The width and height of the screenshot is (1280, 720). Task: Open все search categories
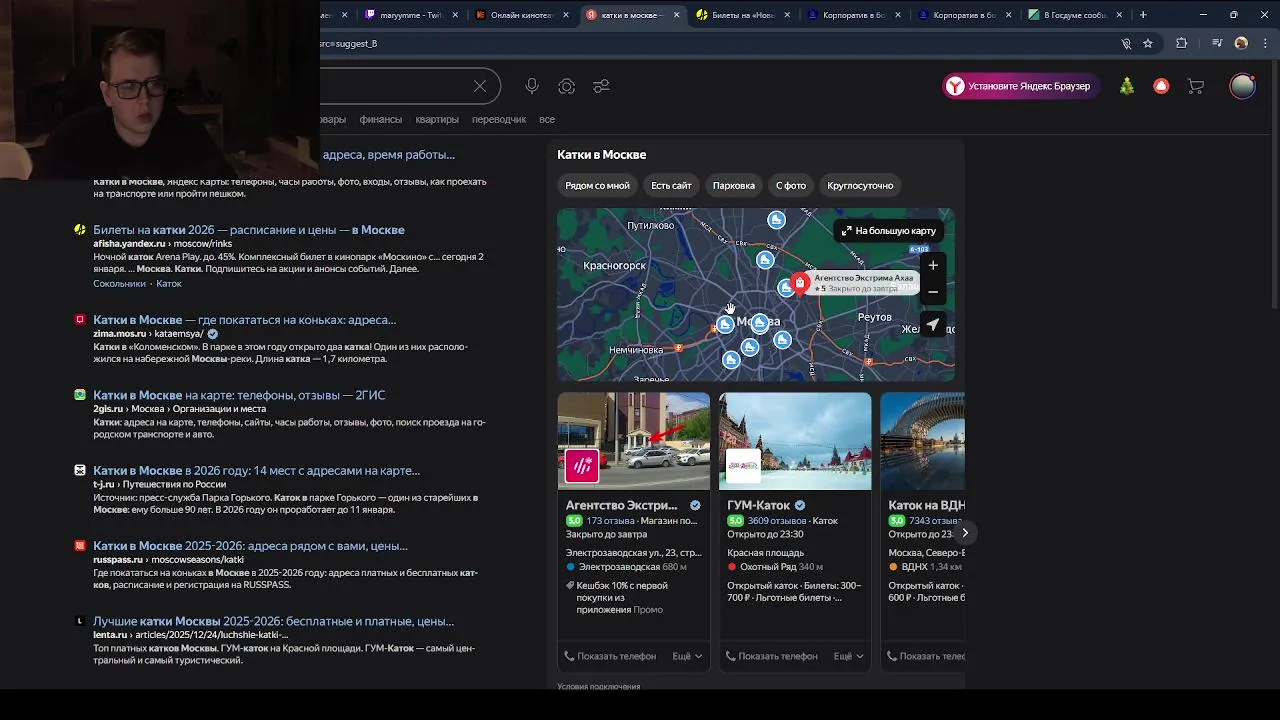[547, 119]
